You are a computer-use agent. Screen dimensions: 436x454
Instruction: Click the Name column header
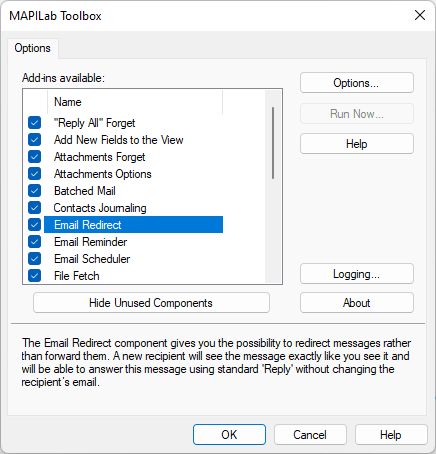[135, 102]
